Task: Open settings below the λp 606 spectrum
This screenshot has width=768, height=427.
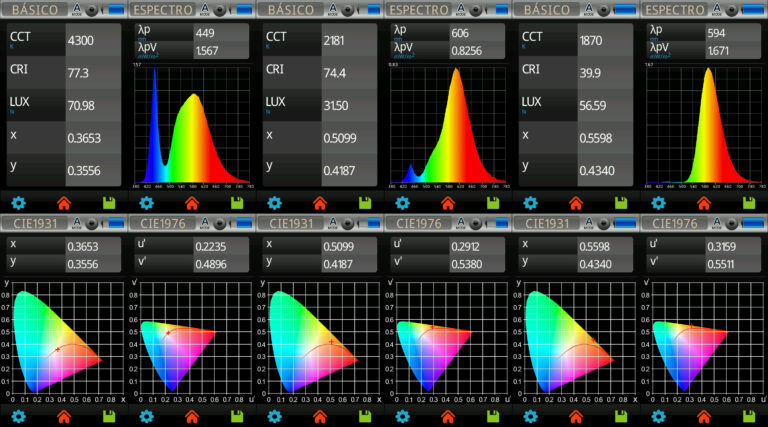Action: point(403,203)
